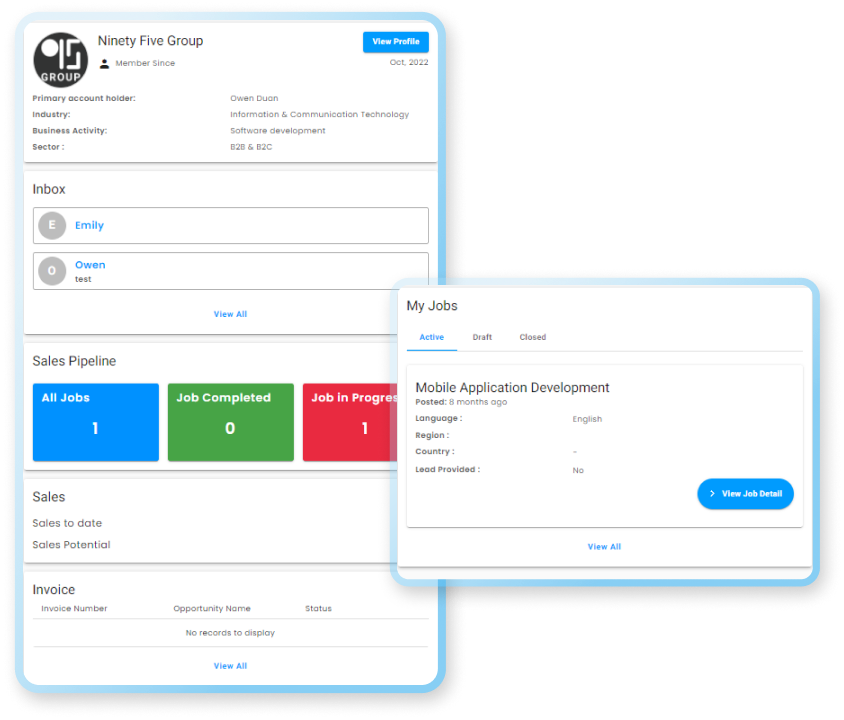This screenshot has width=844, height=720.
Task: Click the Software development activity text
Action: coord(278,131)
